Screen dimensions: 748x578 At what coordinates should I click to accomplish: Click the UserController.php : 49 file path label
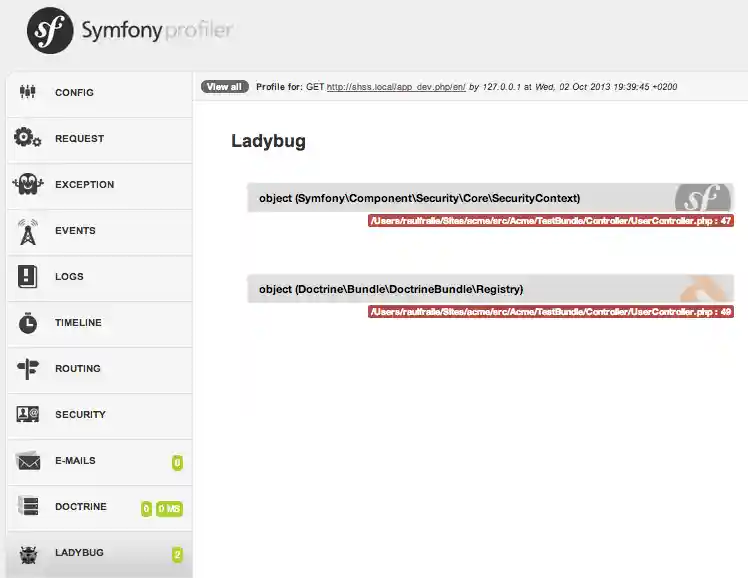[x=551, y=312]
